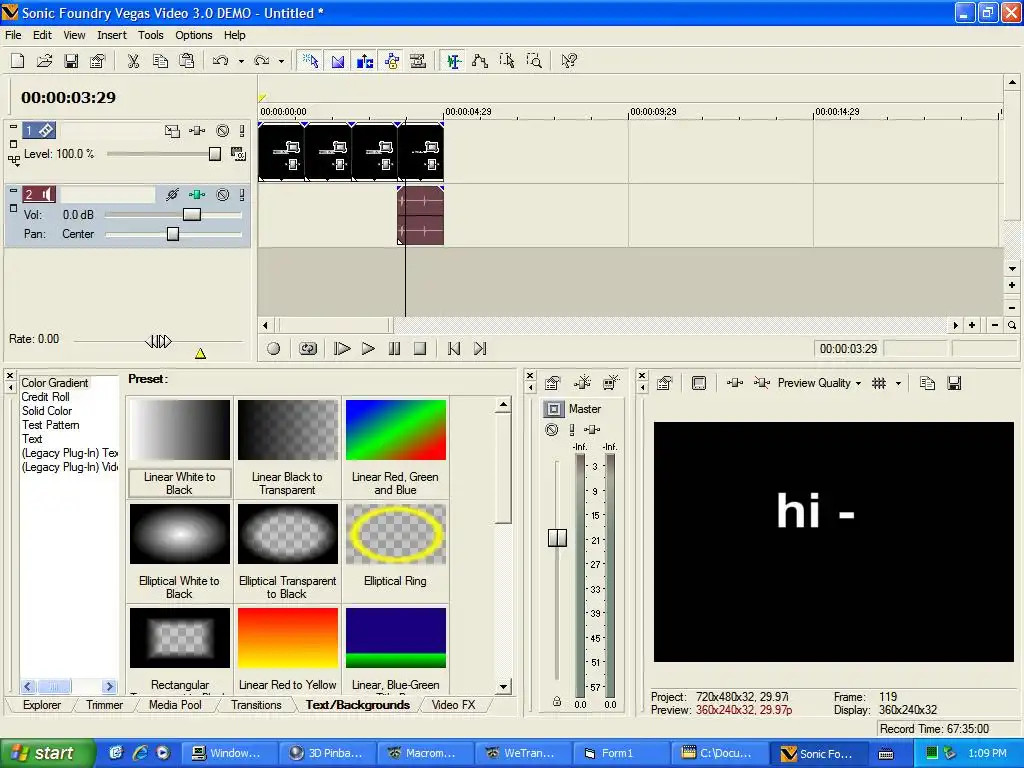
Task: Solo audio track 2
Action: [242, 195]
